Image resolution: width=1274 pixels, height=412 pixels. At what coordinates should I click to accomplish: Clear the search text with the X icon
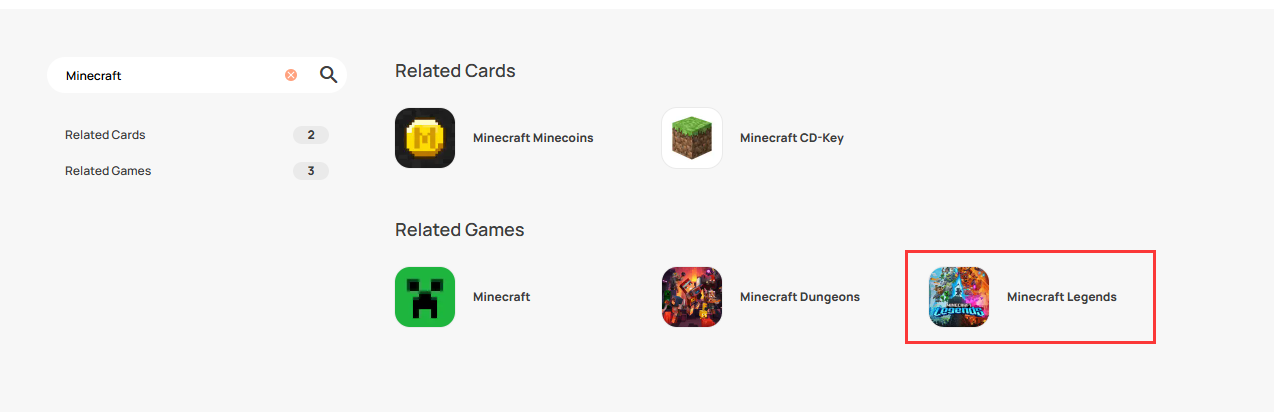pos(291,75)
